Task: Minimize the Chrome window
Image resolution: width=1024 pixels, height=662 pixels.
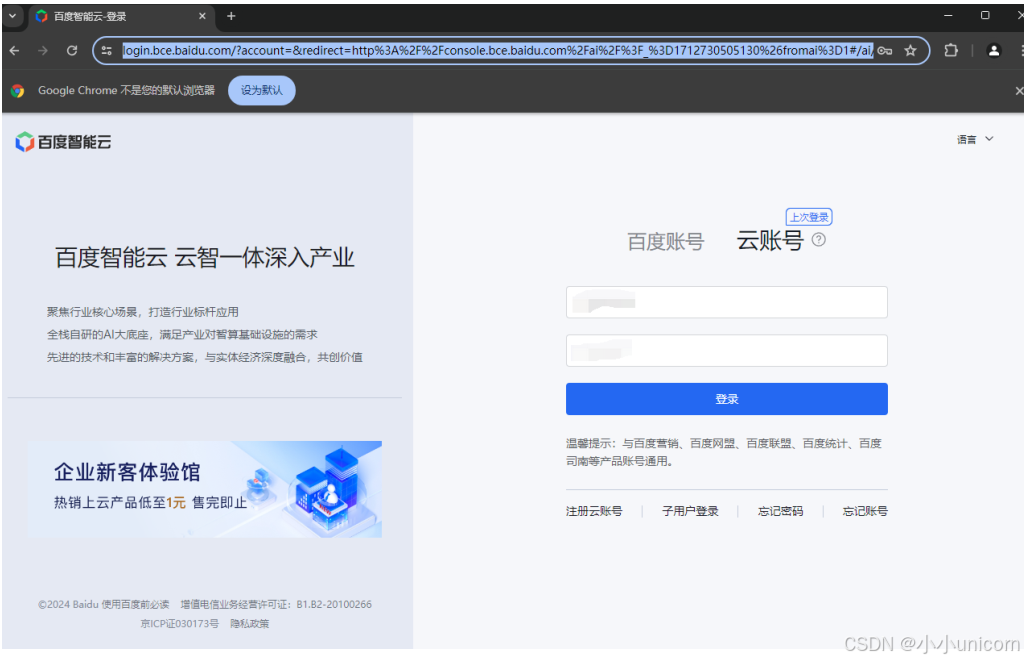Action: (x=948, y=16)
